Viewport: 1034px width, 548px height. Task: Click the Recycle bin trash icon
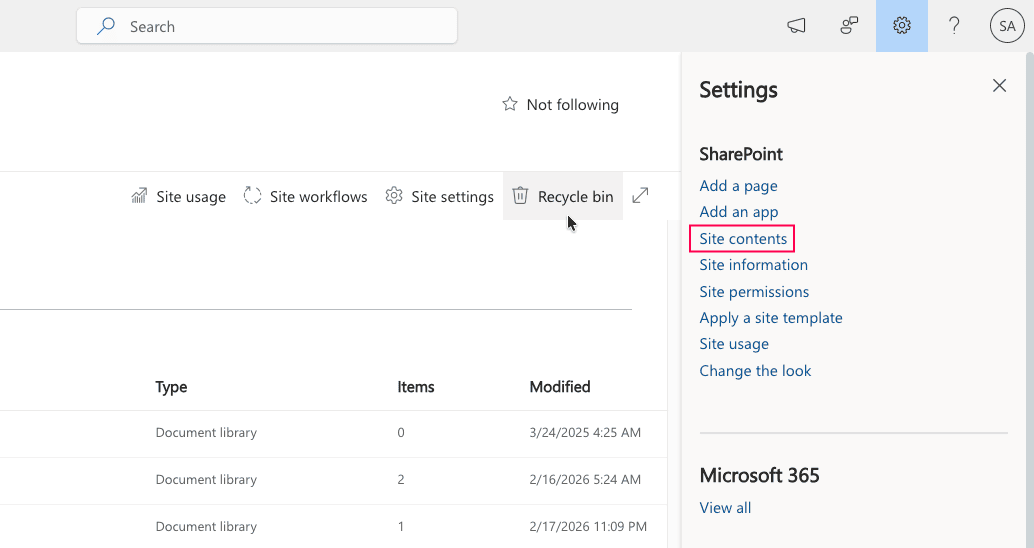[520, 196]
